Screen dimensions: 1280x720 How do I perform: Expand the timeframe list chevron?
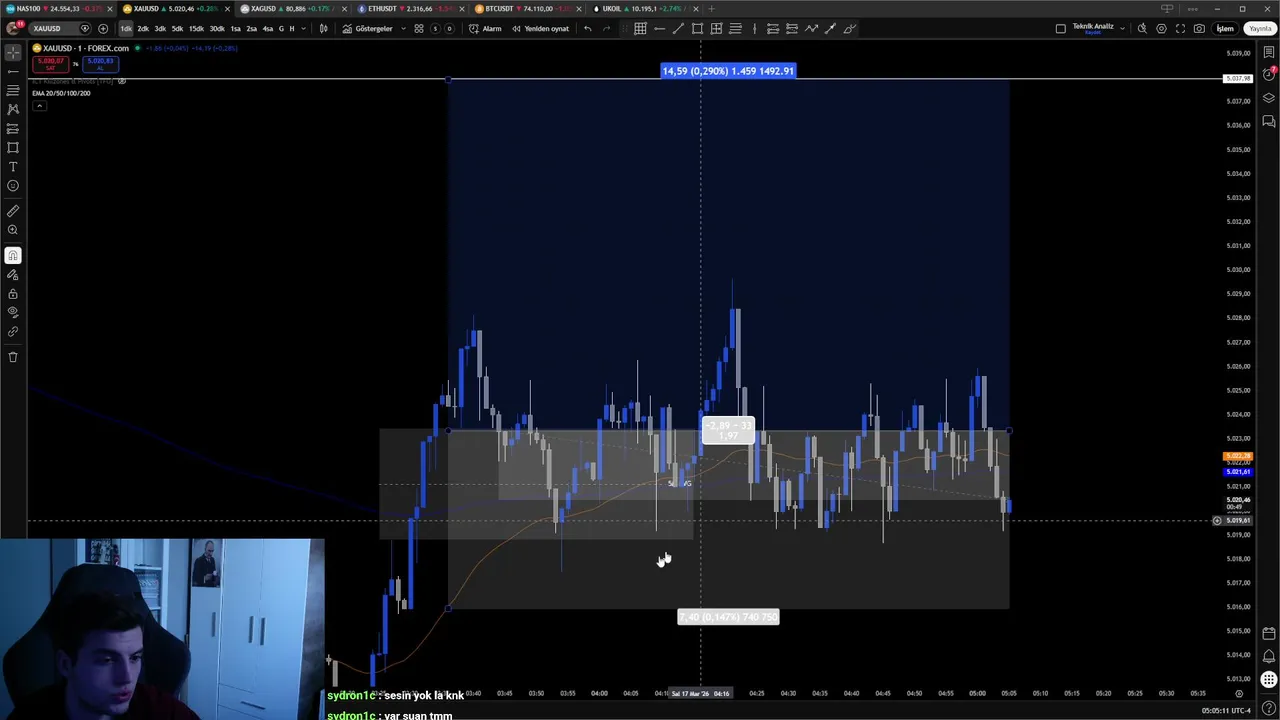click(x=303, y=28)
